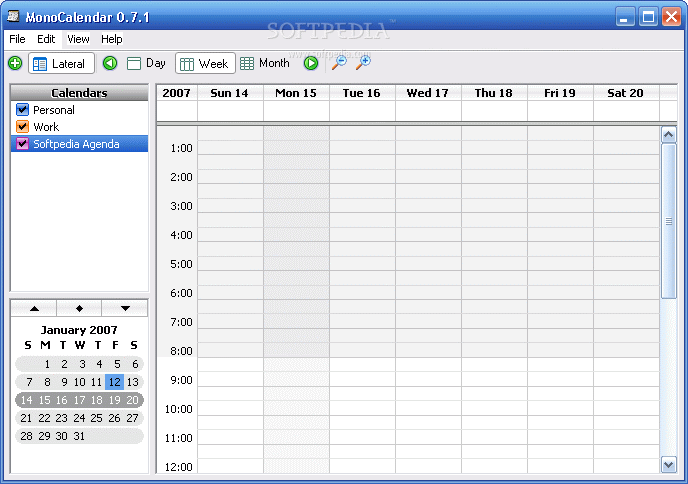Toggle the Lateral panel button

(61, 64)
